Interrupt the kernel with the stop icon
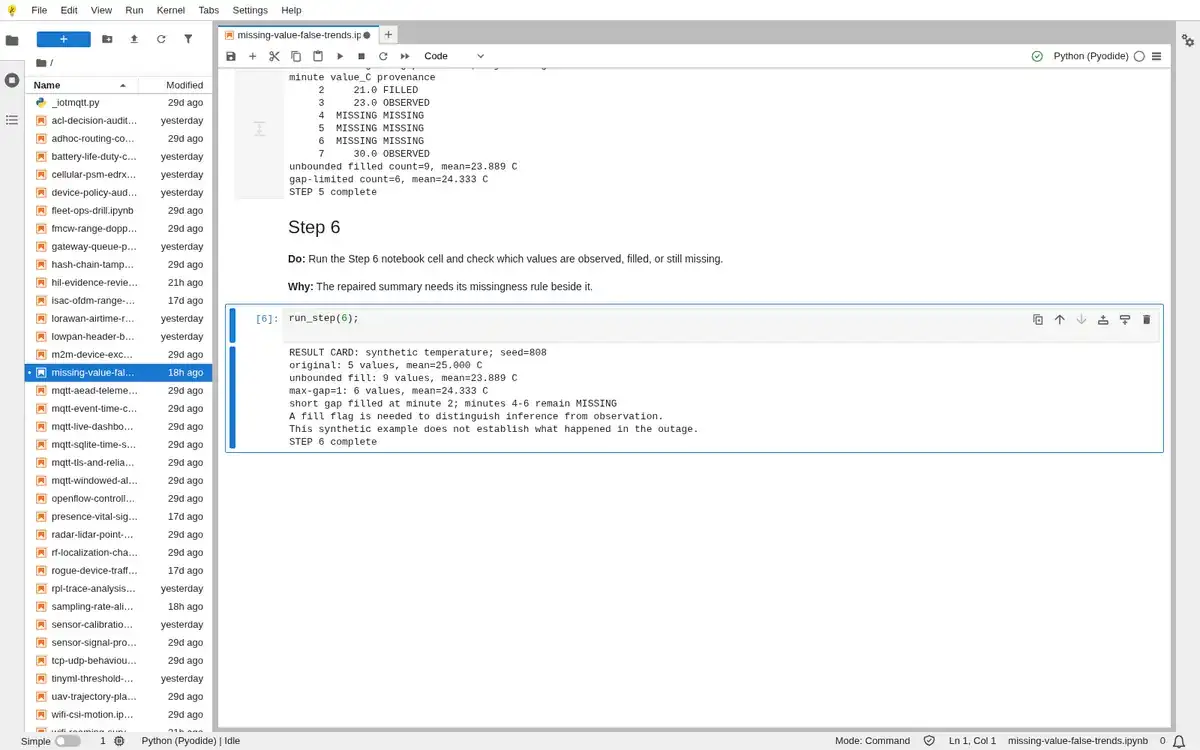Image resolution: width=1200 pixels, height=750 pixels. click(x=361, y=57)
